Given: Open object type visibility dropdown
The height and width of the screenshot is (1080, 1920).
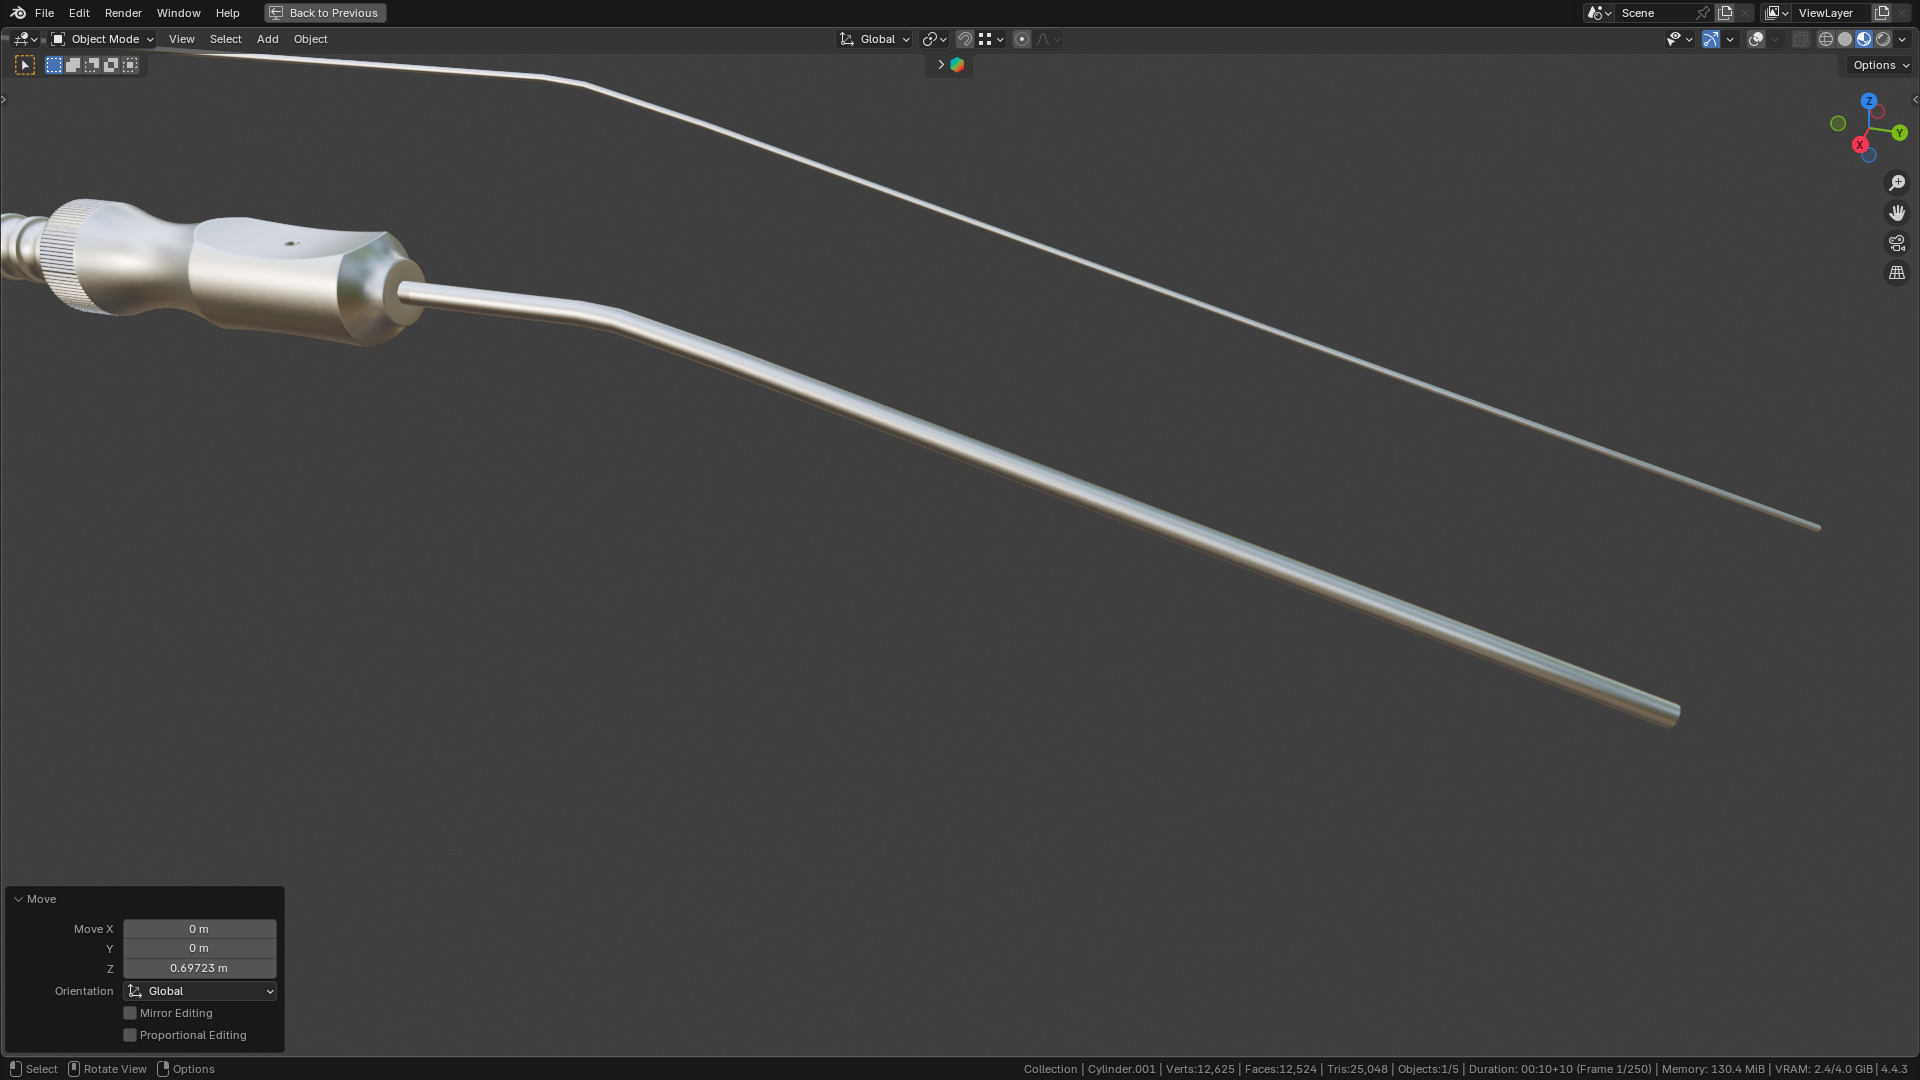Looking at the screenshot, I should [1679, 39].
